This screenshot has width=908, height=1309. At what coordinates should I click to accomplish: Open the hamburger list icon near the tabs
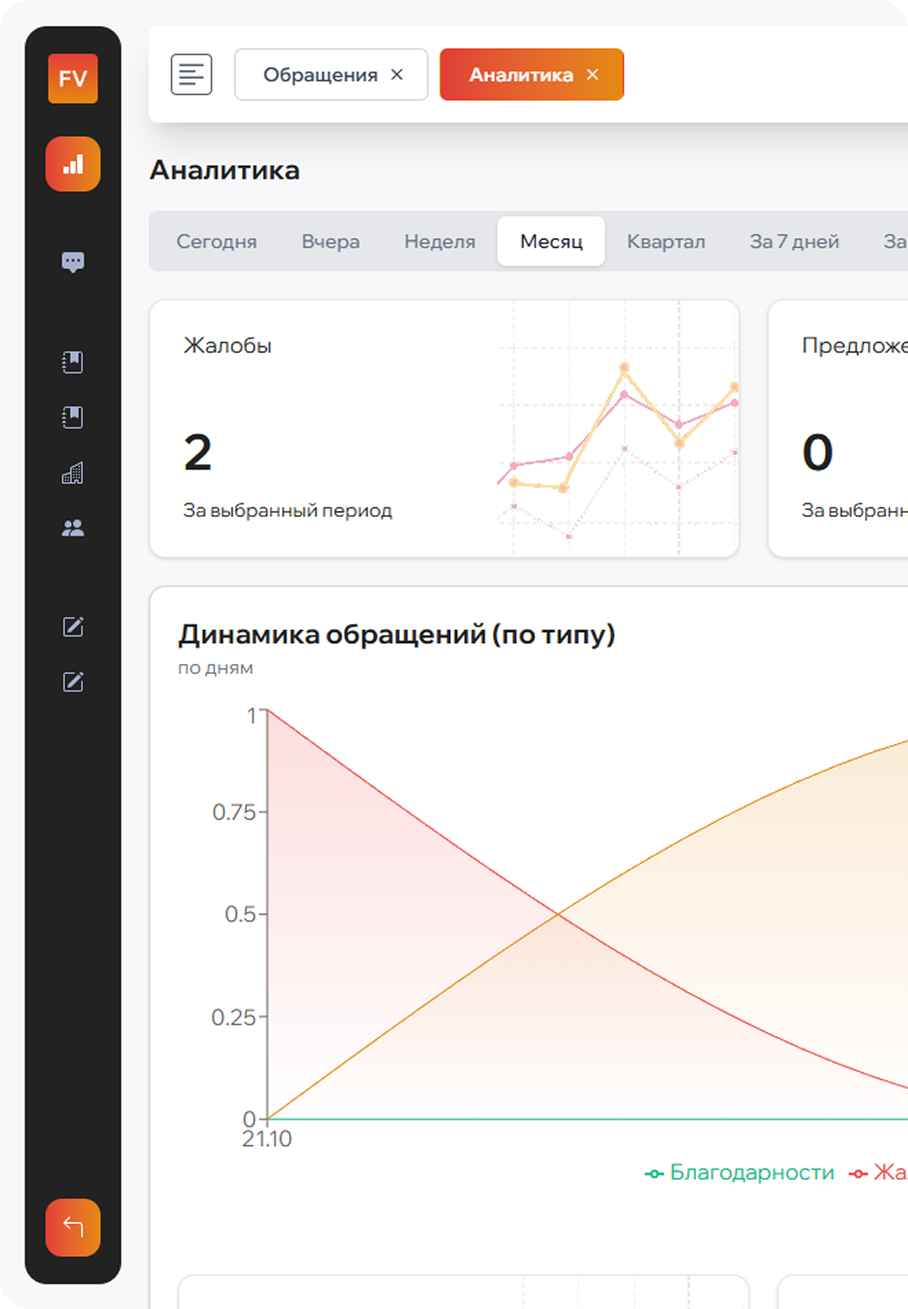pos(190,74)
